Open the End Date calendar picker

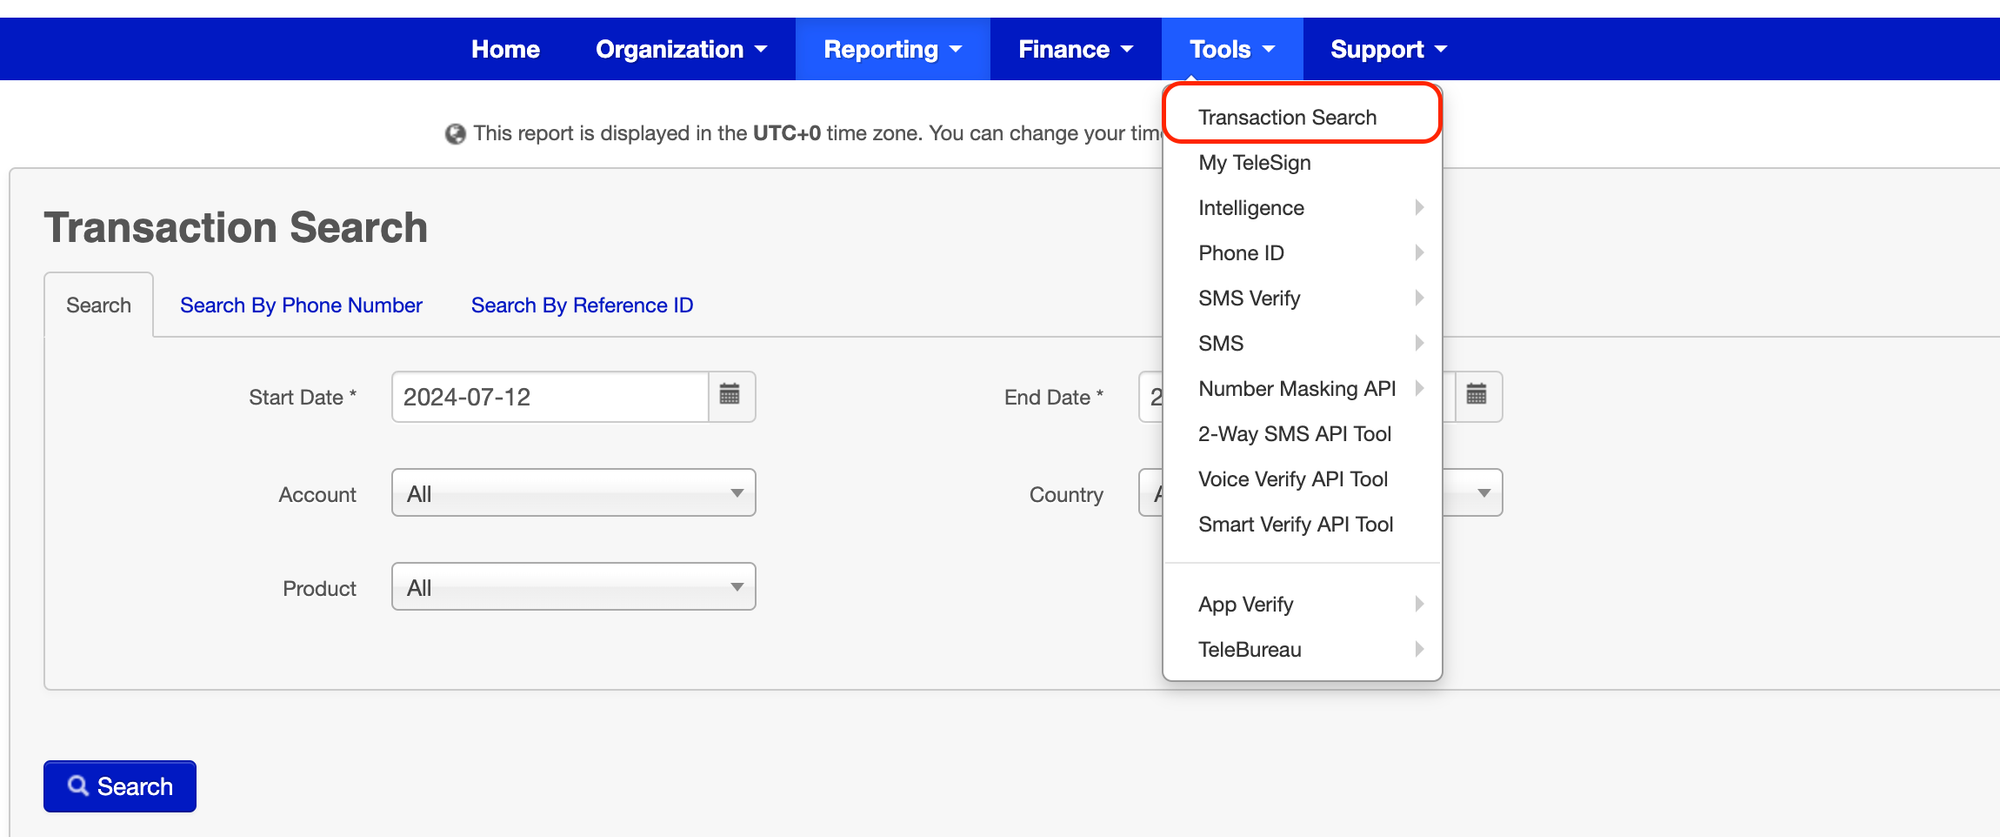click(1477, 396)
